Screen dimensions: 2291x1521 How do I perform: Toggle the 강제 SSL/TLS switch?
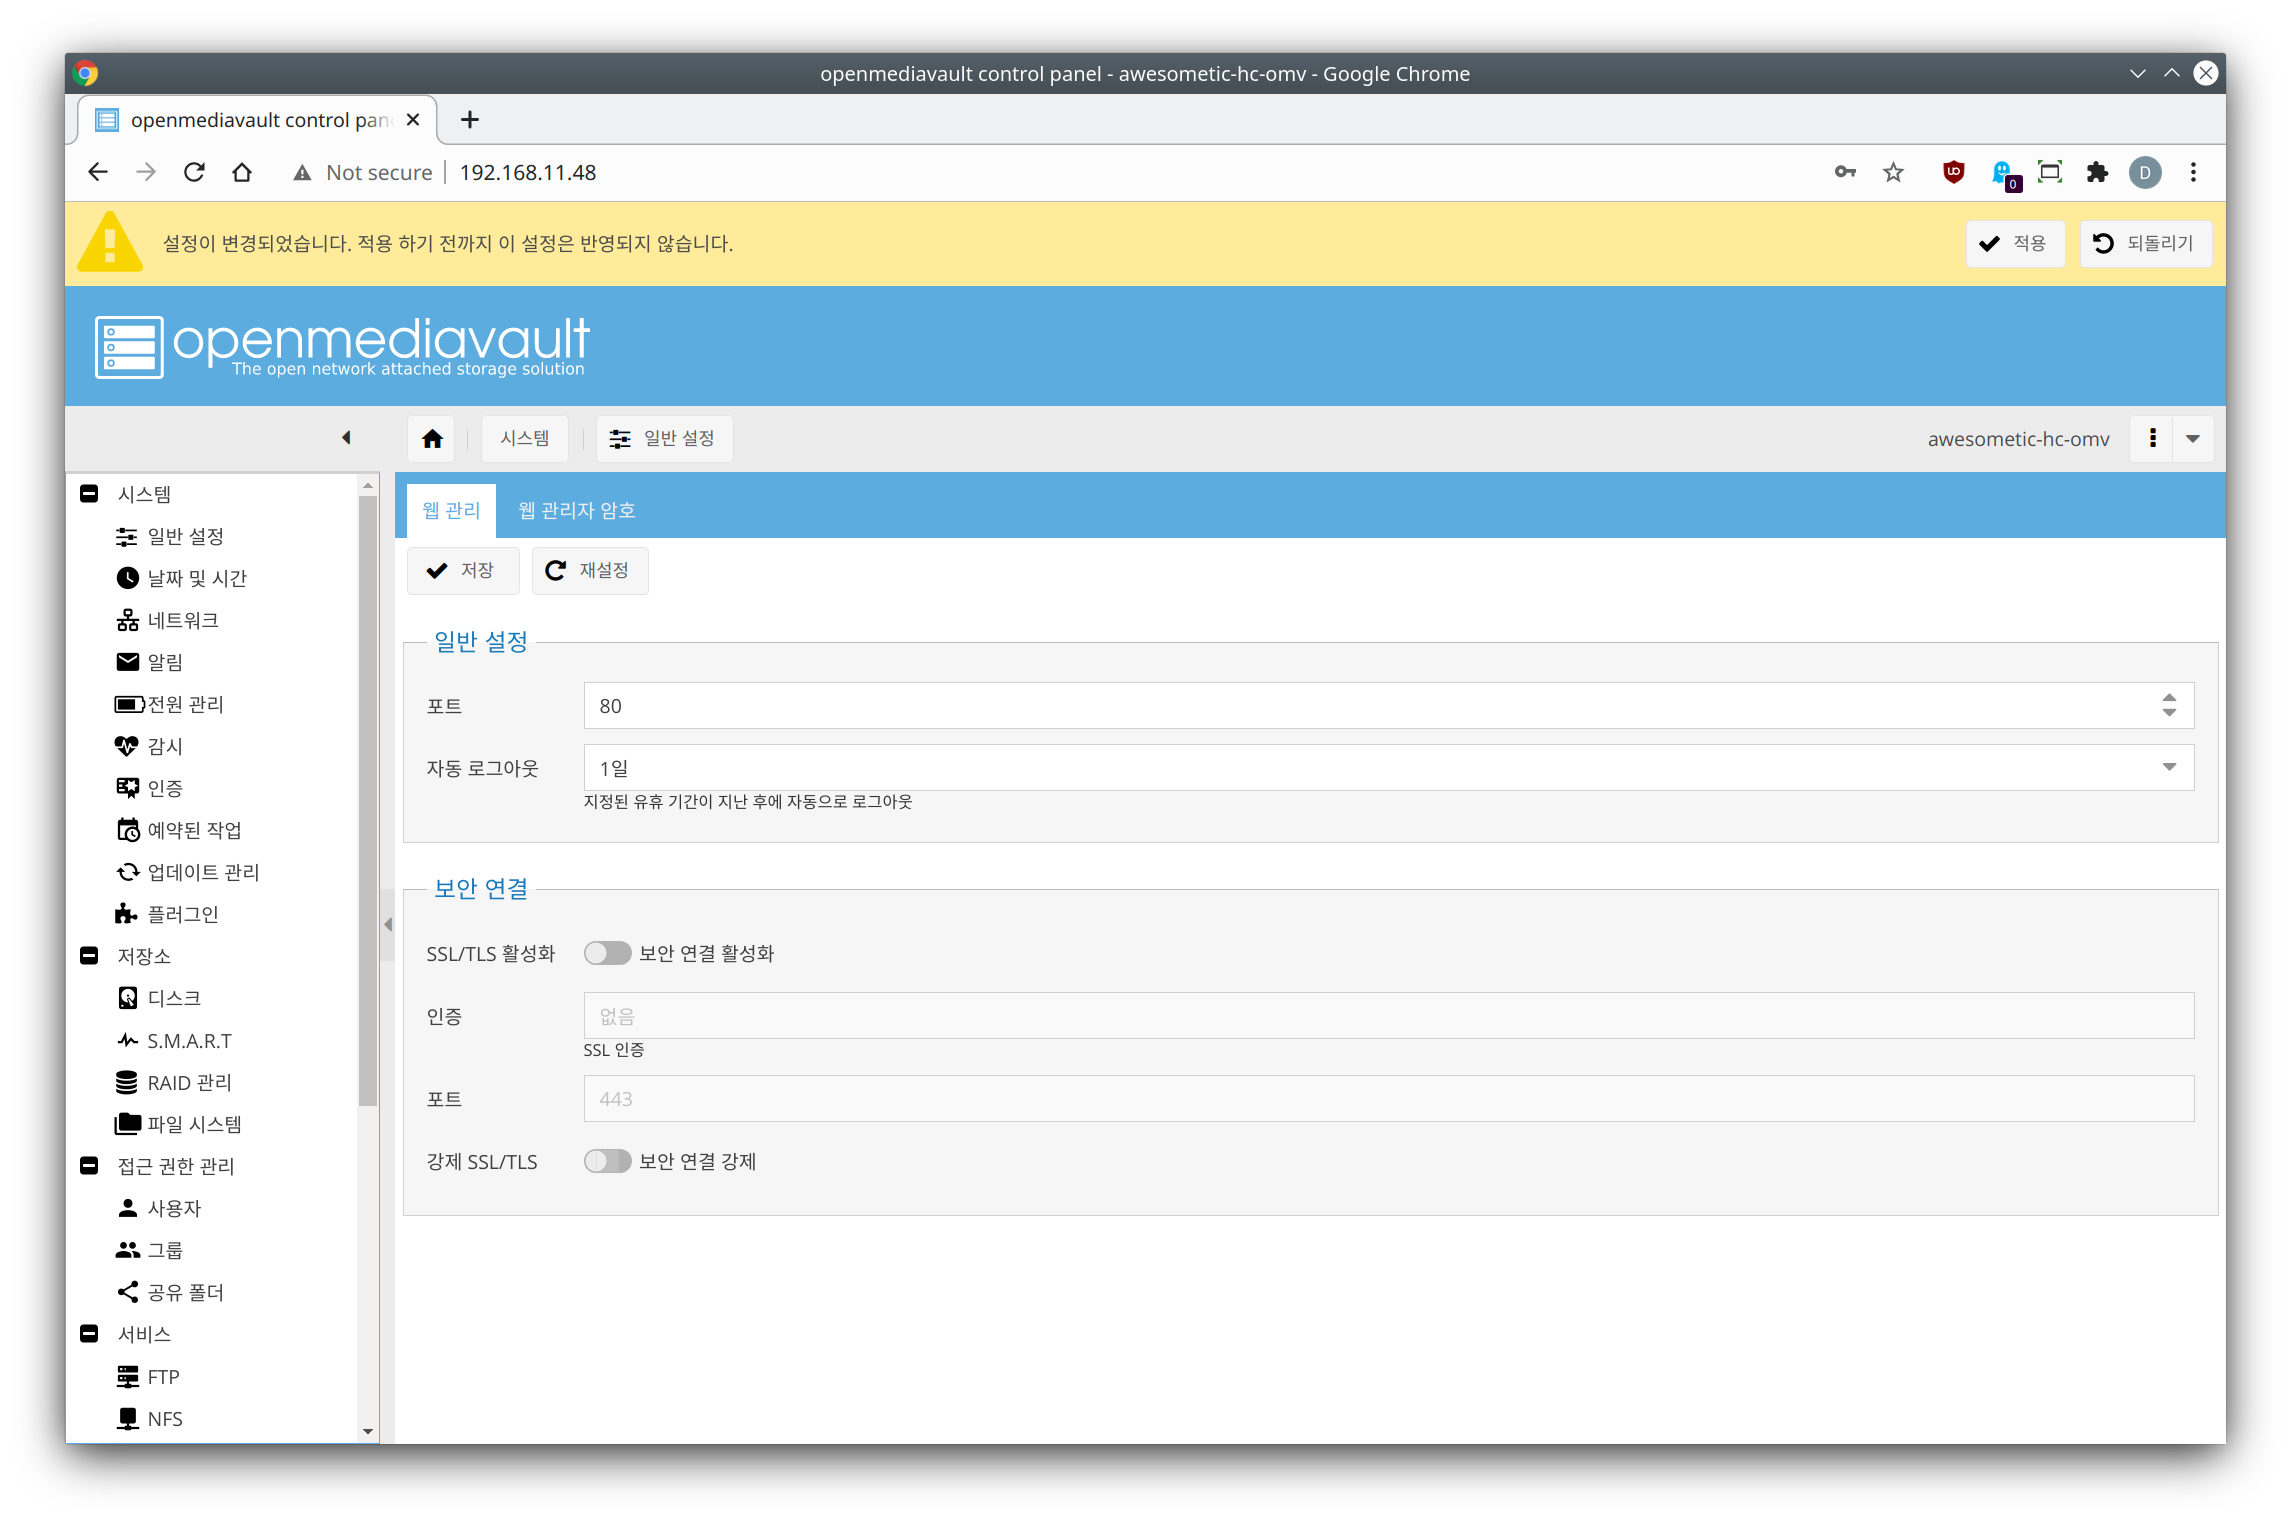607,1161
